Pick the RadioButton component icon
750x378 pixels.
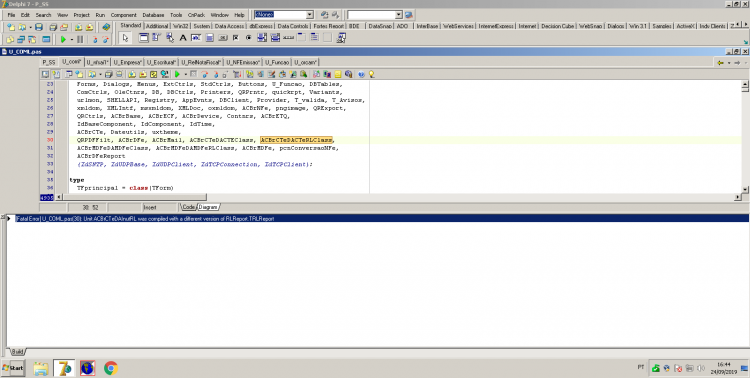tap(249, 38)
